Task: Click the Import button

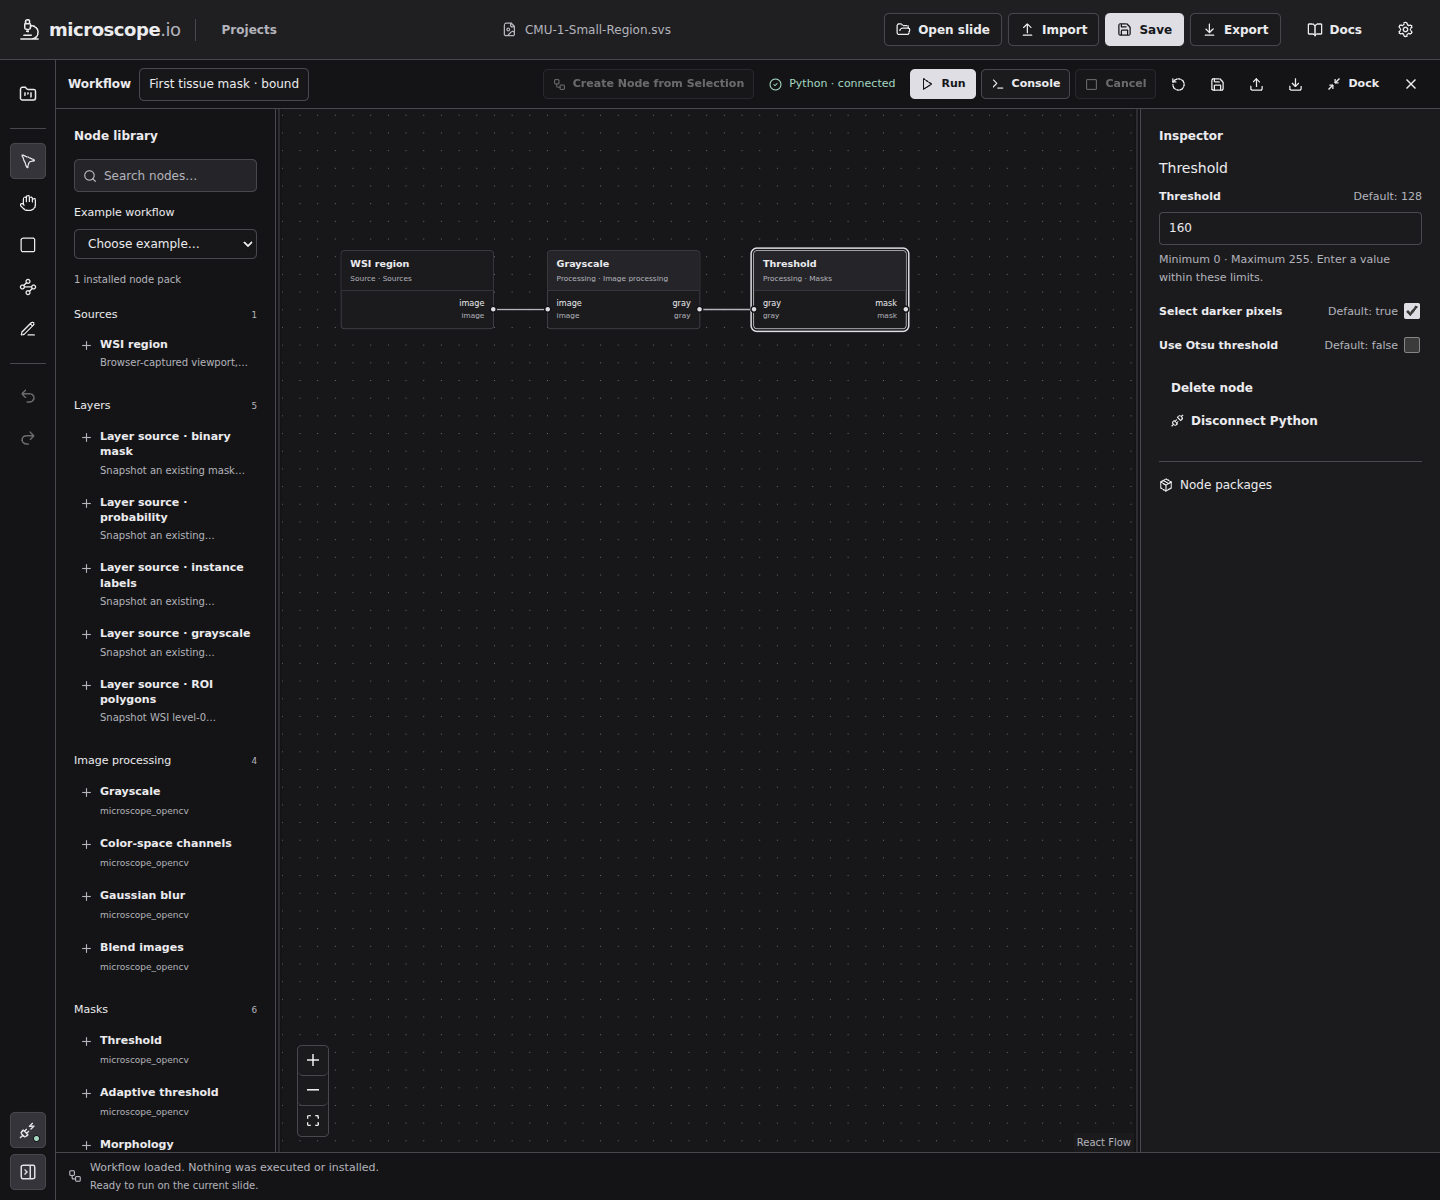Action: pyautogui.click(x=1054, y=30)
